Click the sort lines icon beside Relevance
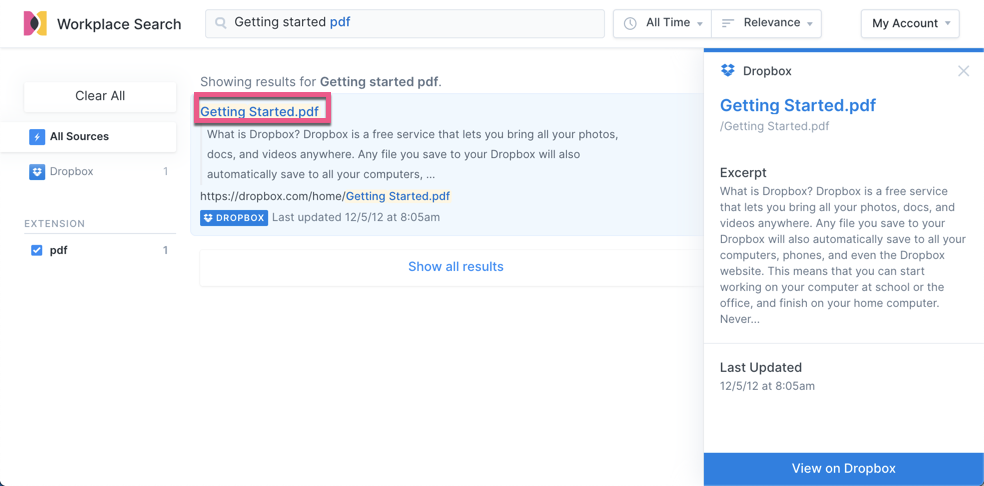The height and width of the screenshot is (486, 984). pyautogui.click(x=728, y=23)
